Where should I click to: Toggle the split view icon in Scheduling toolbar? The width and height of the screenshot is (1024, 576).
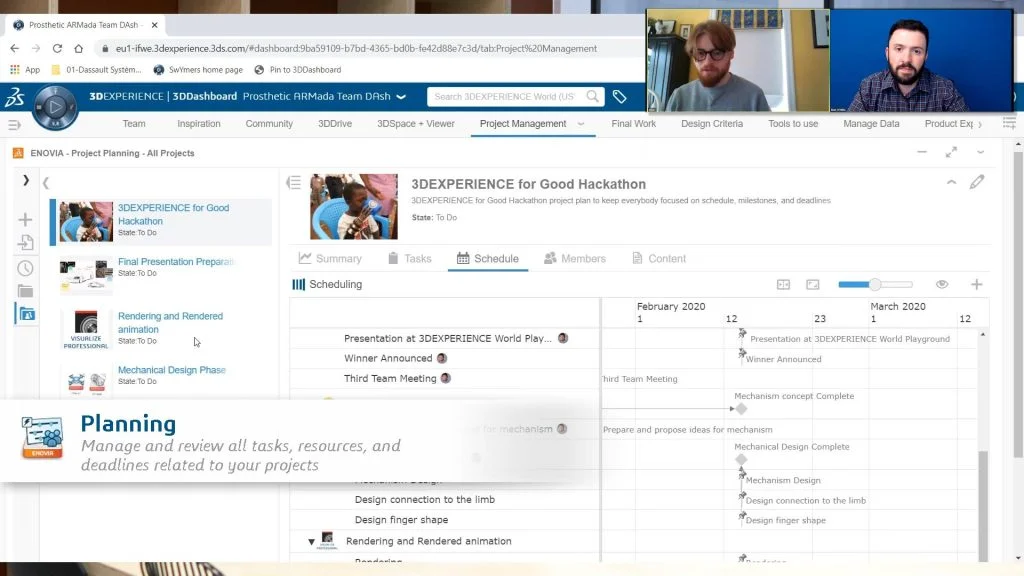784,285
